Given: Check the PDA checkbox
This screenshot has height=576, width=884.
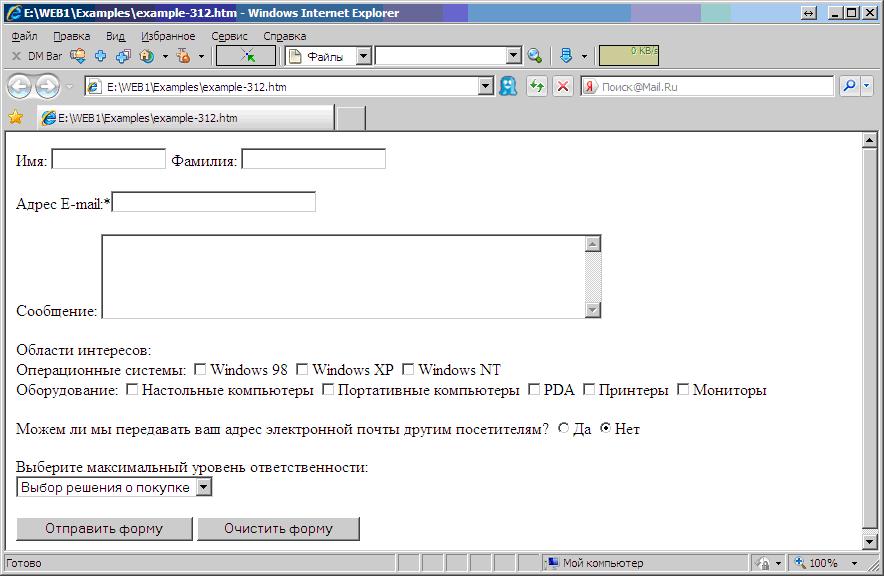Looking at the screenshot, I should pyautogui.click(x=533, y=389).
